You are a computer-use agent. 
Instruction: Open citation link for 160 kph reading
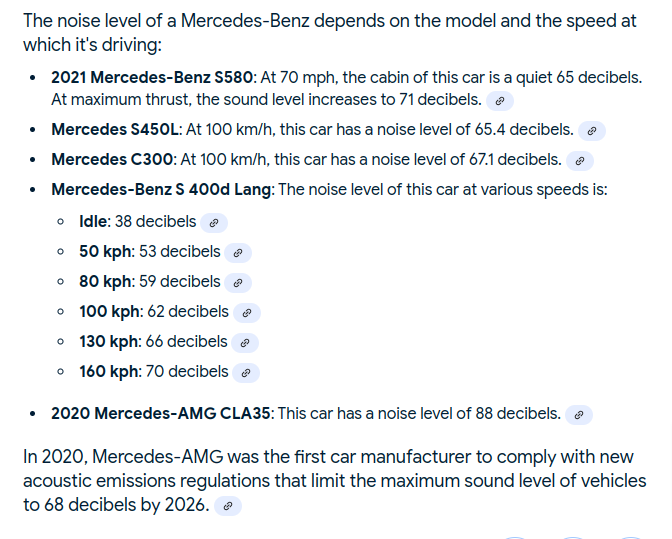click(246, 373)
